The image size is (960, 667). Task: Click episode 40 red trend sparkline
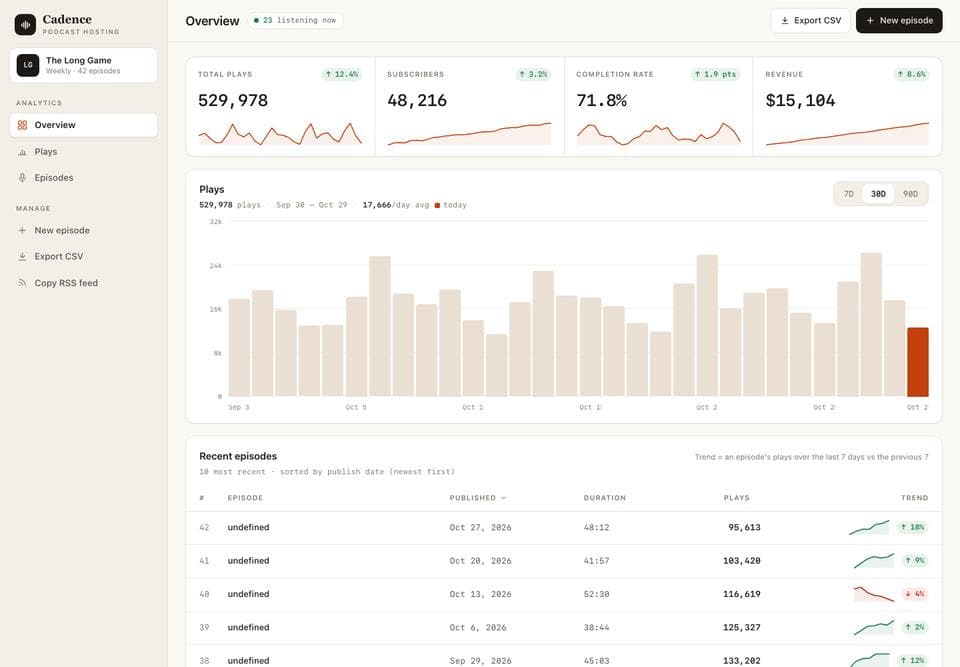click(874, 594)
